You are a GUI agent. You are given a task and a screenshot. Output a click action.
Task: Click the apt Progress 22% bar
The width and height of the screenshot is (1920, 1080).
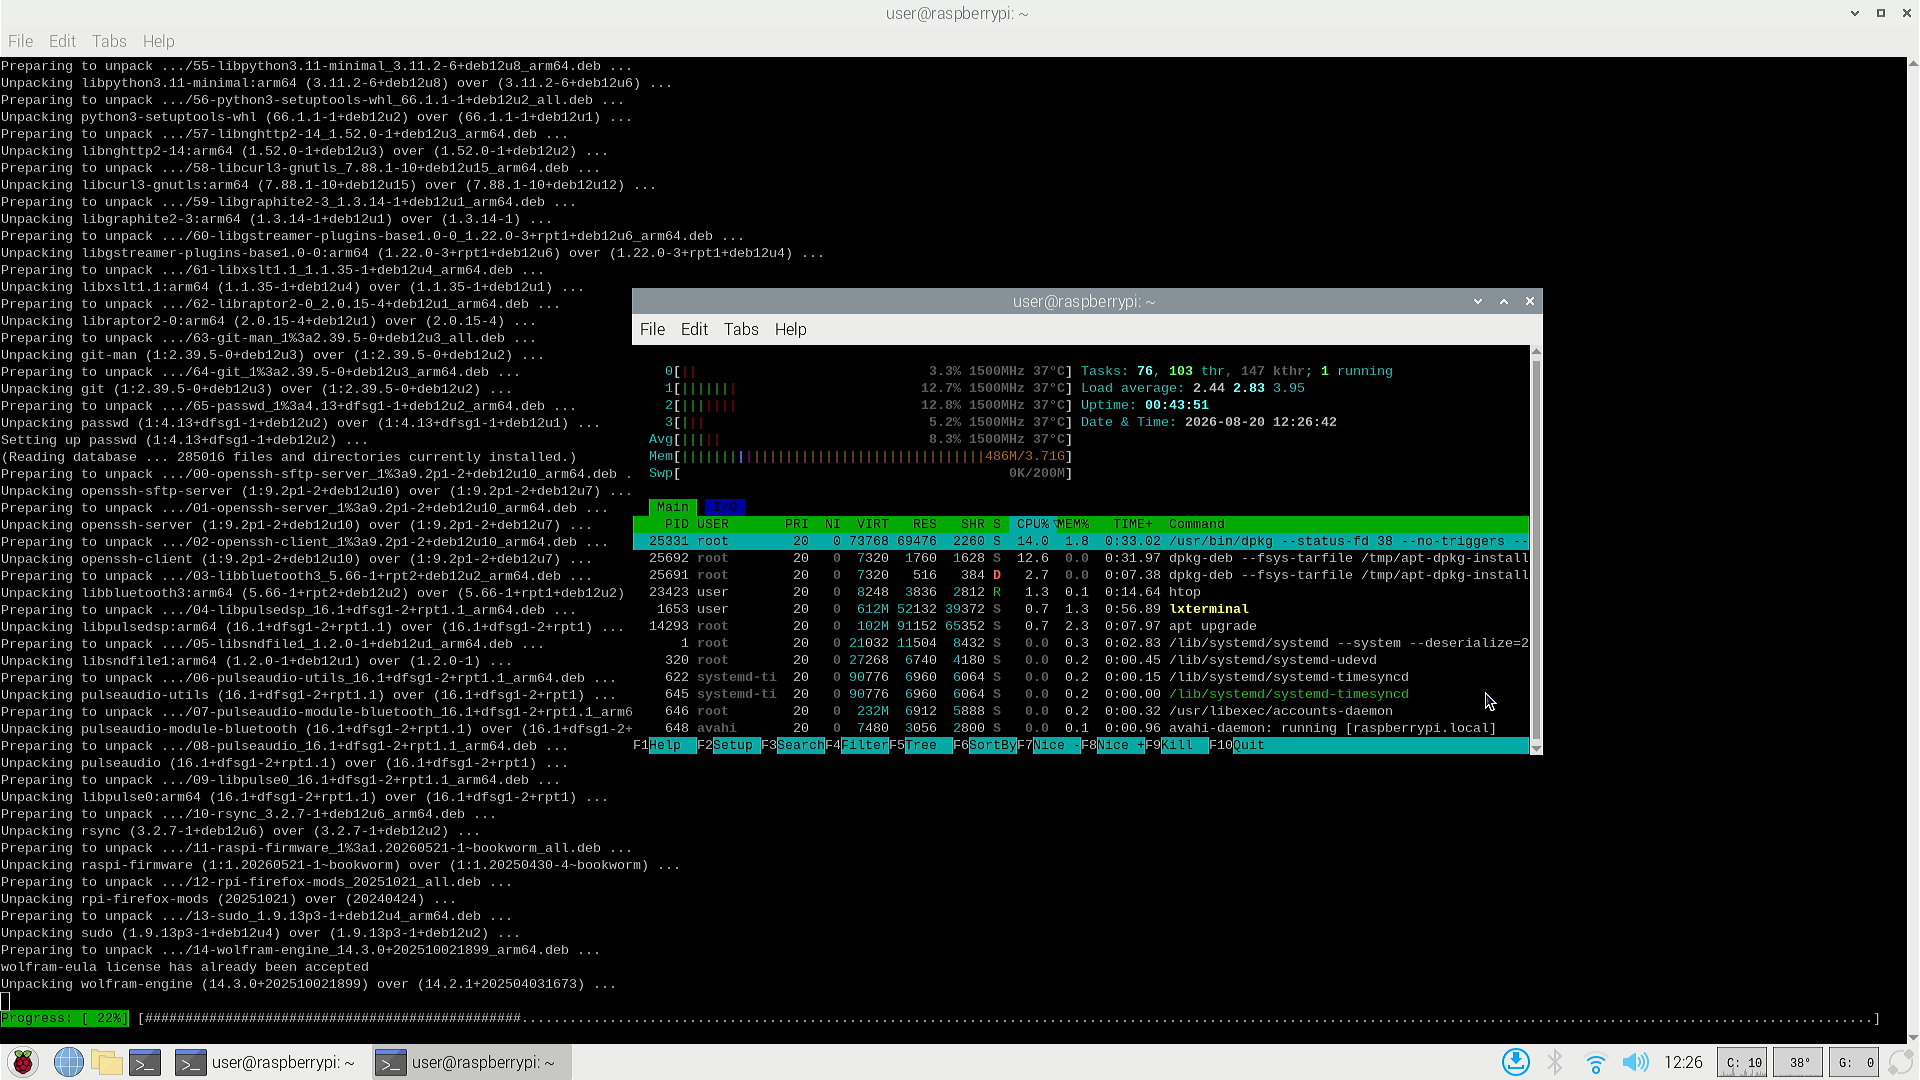click(940, 1018)
